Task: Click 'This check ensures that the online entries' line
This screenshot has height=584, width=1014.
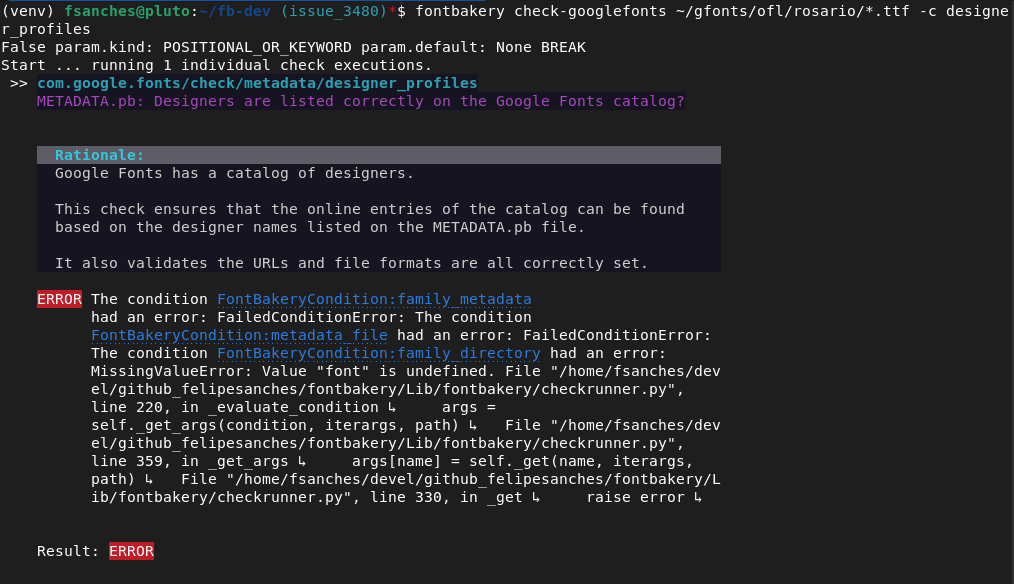Action: tap(369, 210)
